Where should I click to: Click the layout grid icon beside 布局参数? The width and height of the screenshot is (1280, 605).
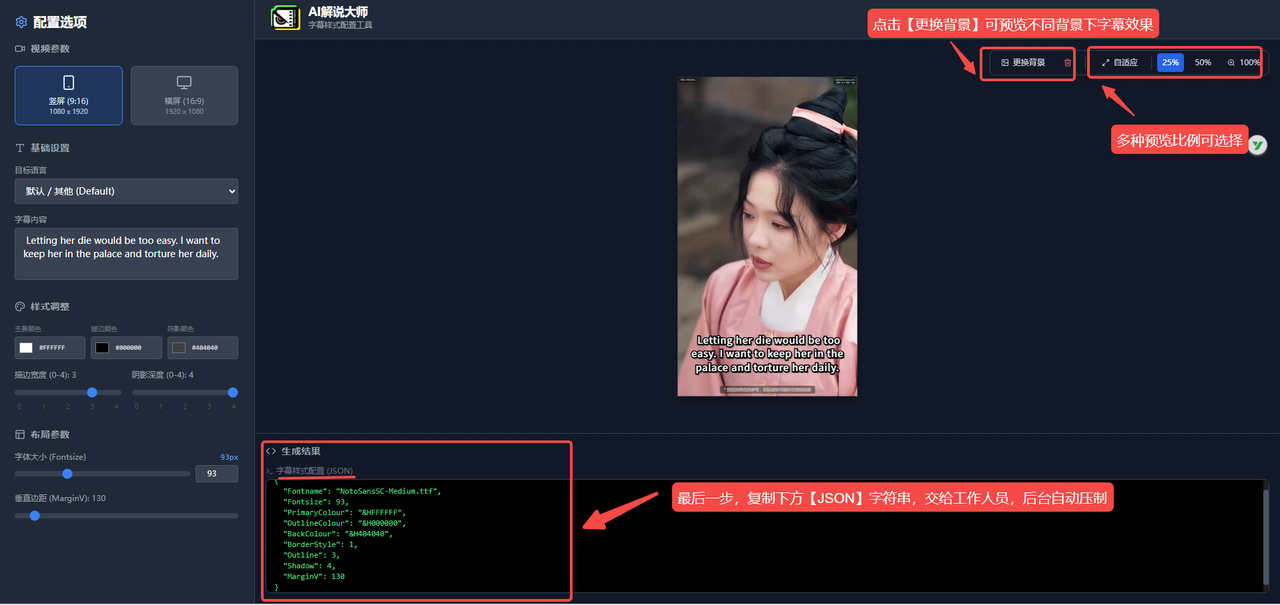pos(20,435)
